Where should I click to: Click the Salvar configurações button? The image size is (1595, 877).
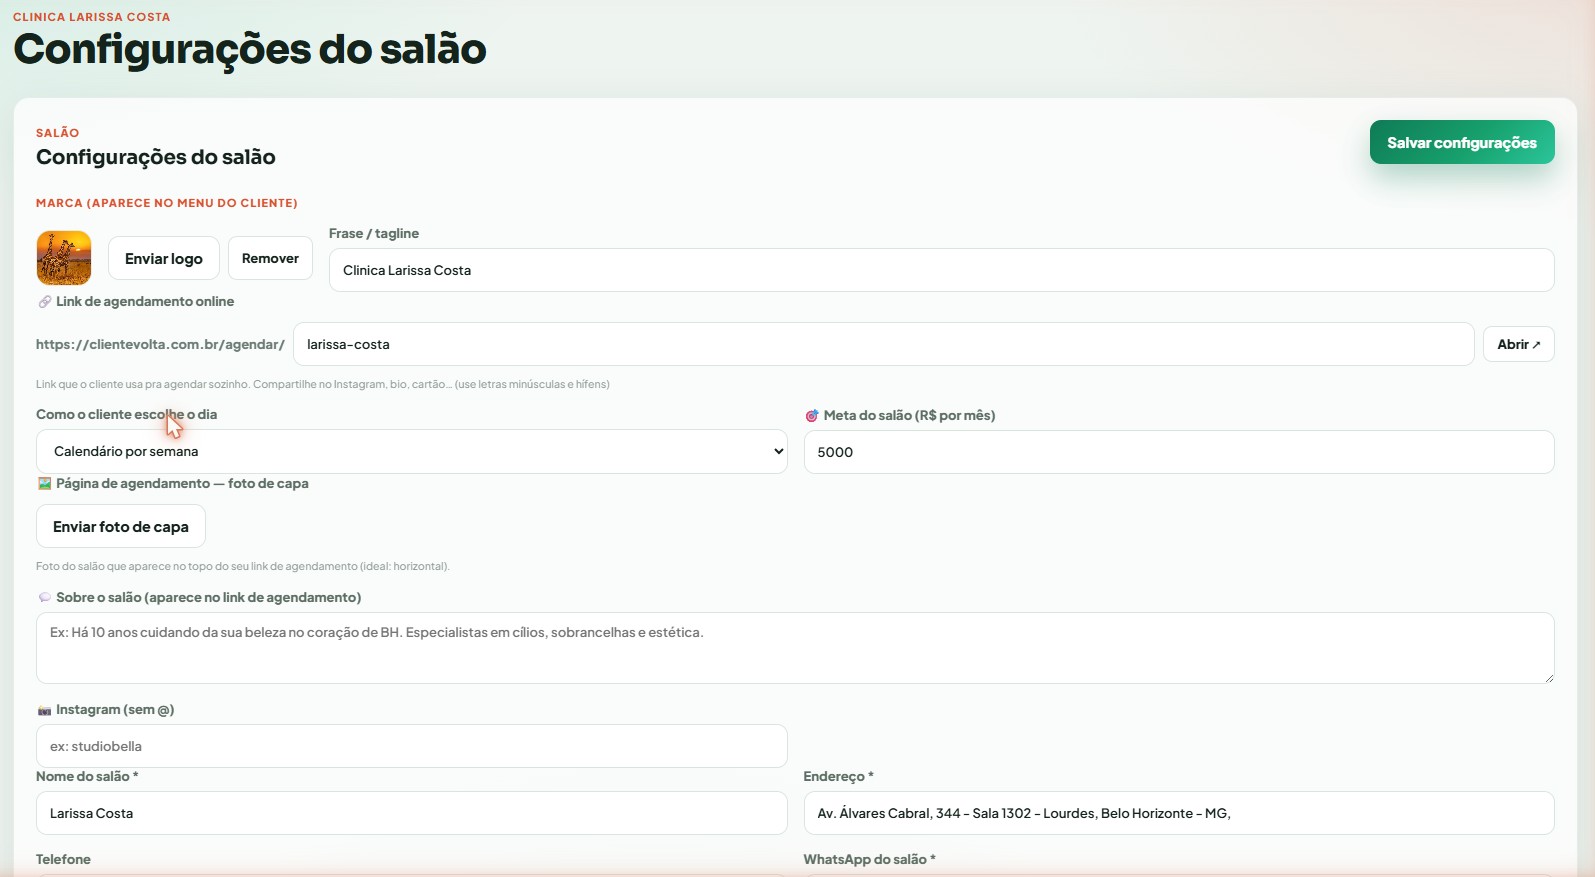point(1461,142)
